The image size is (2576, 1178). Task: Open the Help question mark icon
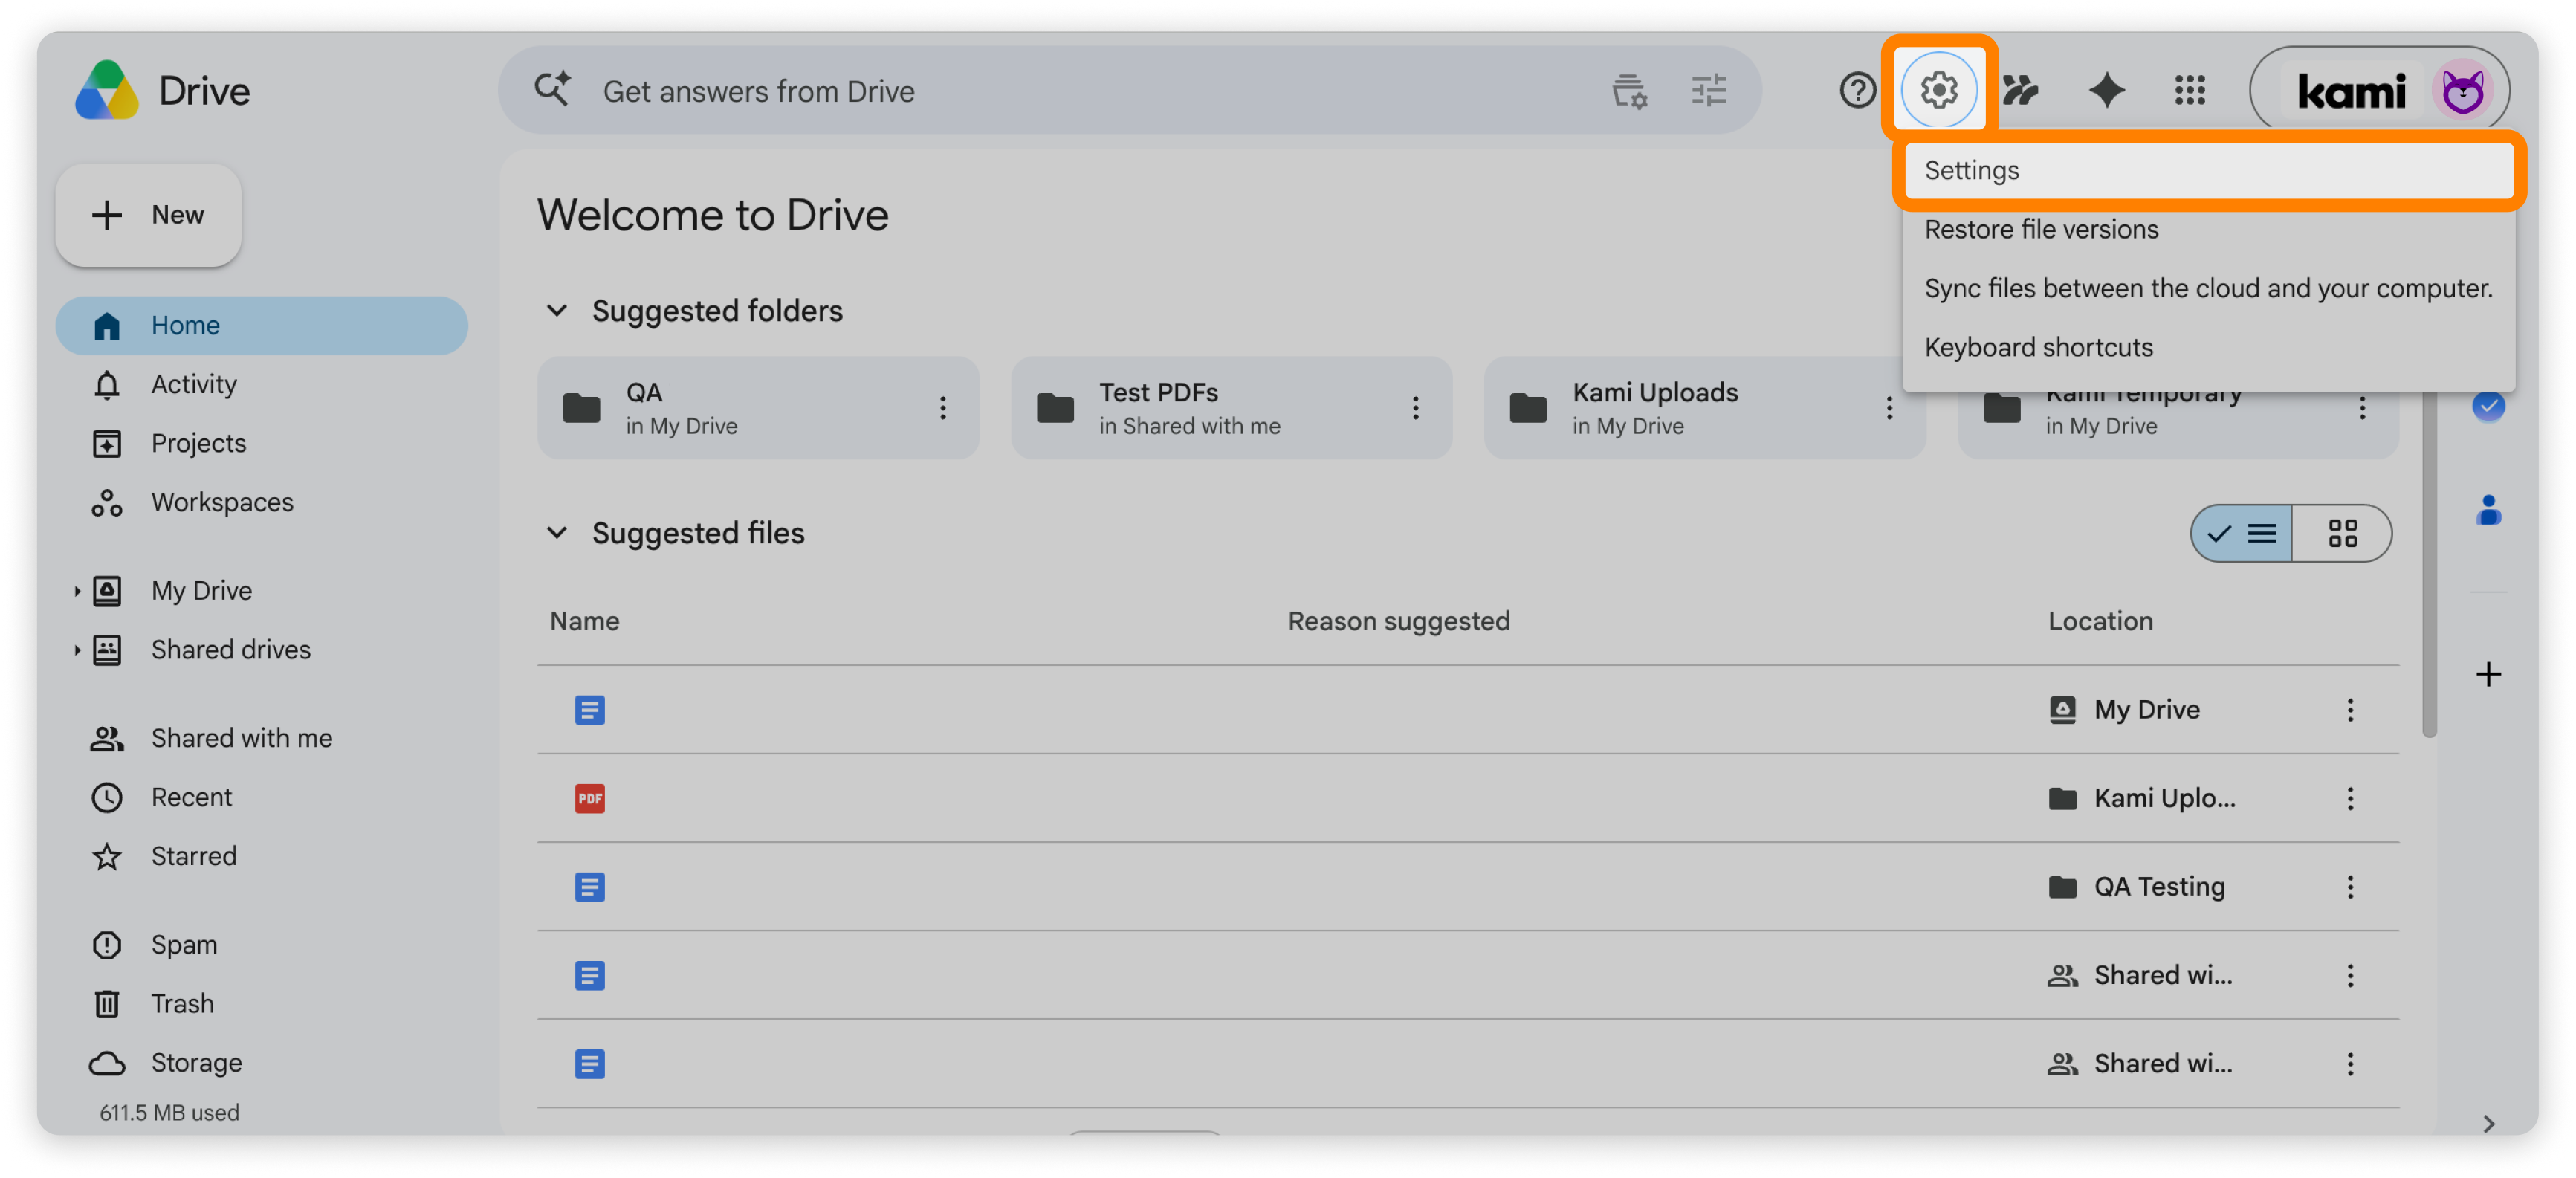click(1857, 90)
